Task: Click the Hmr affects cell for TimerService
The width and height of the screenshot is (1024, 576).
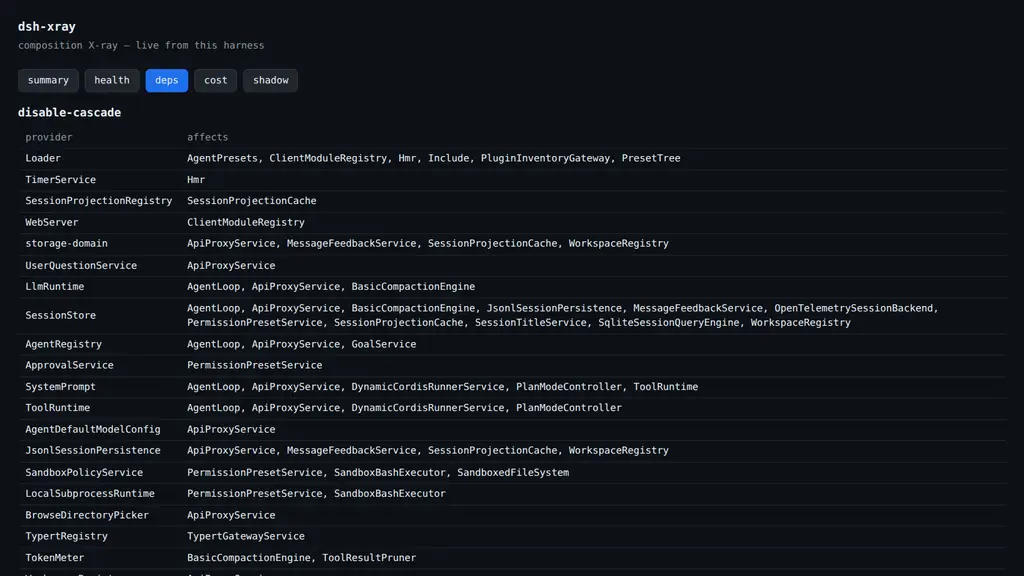Action: [x=196, y=180]
